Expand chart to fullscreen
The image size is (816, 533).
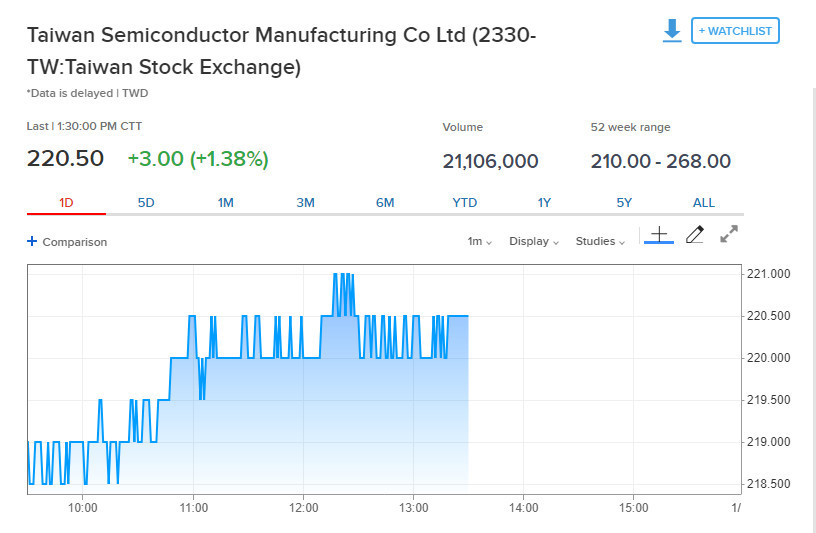click(729, 234)
